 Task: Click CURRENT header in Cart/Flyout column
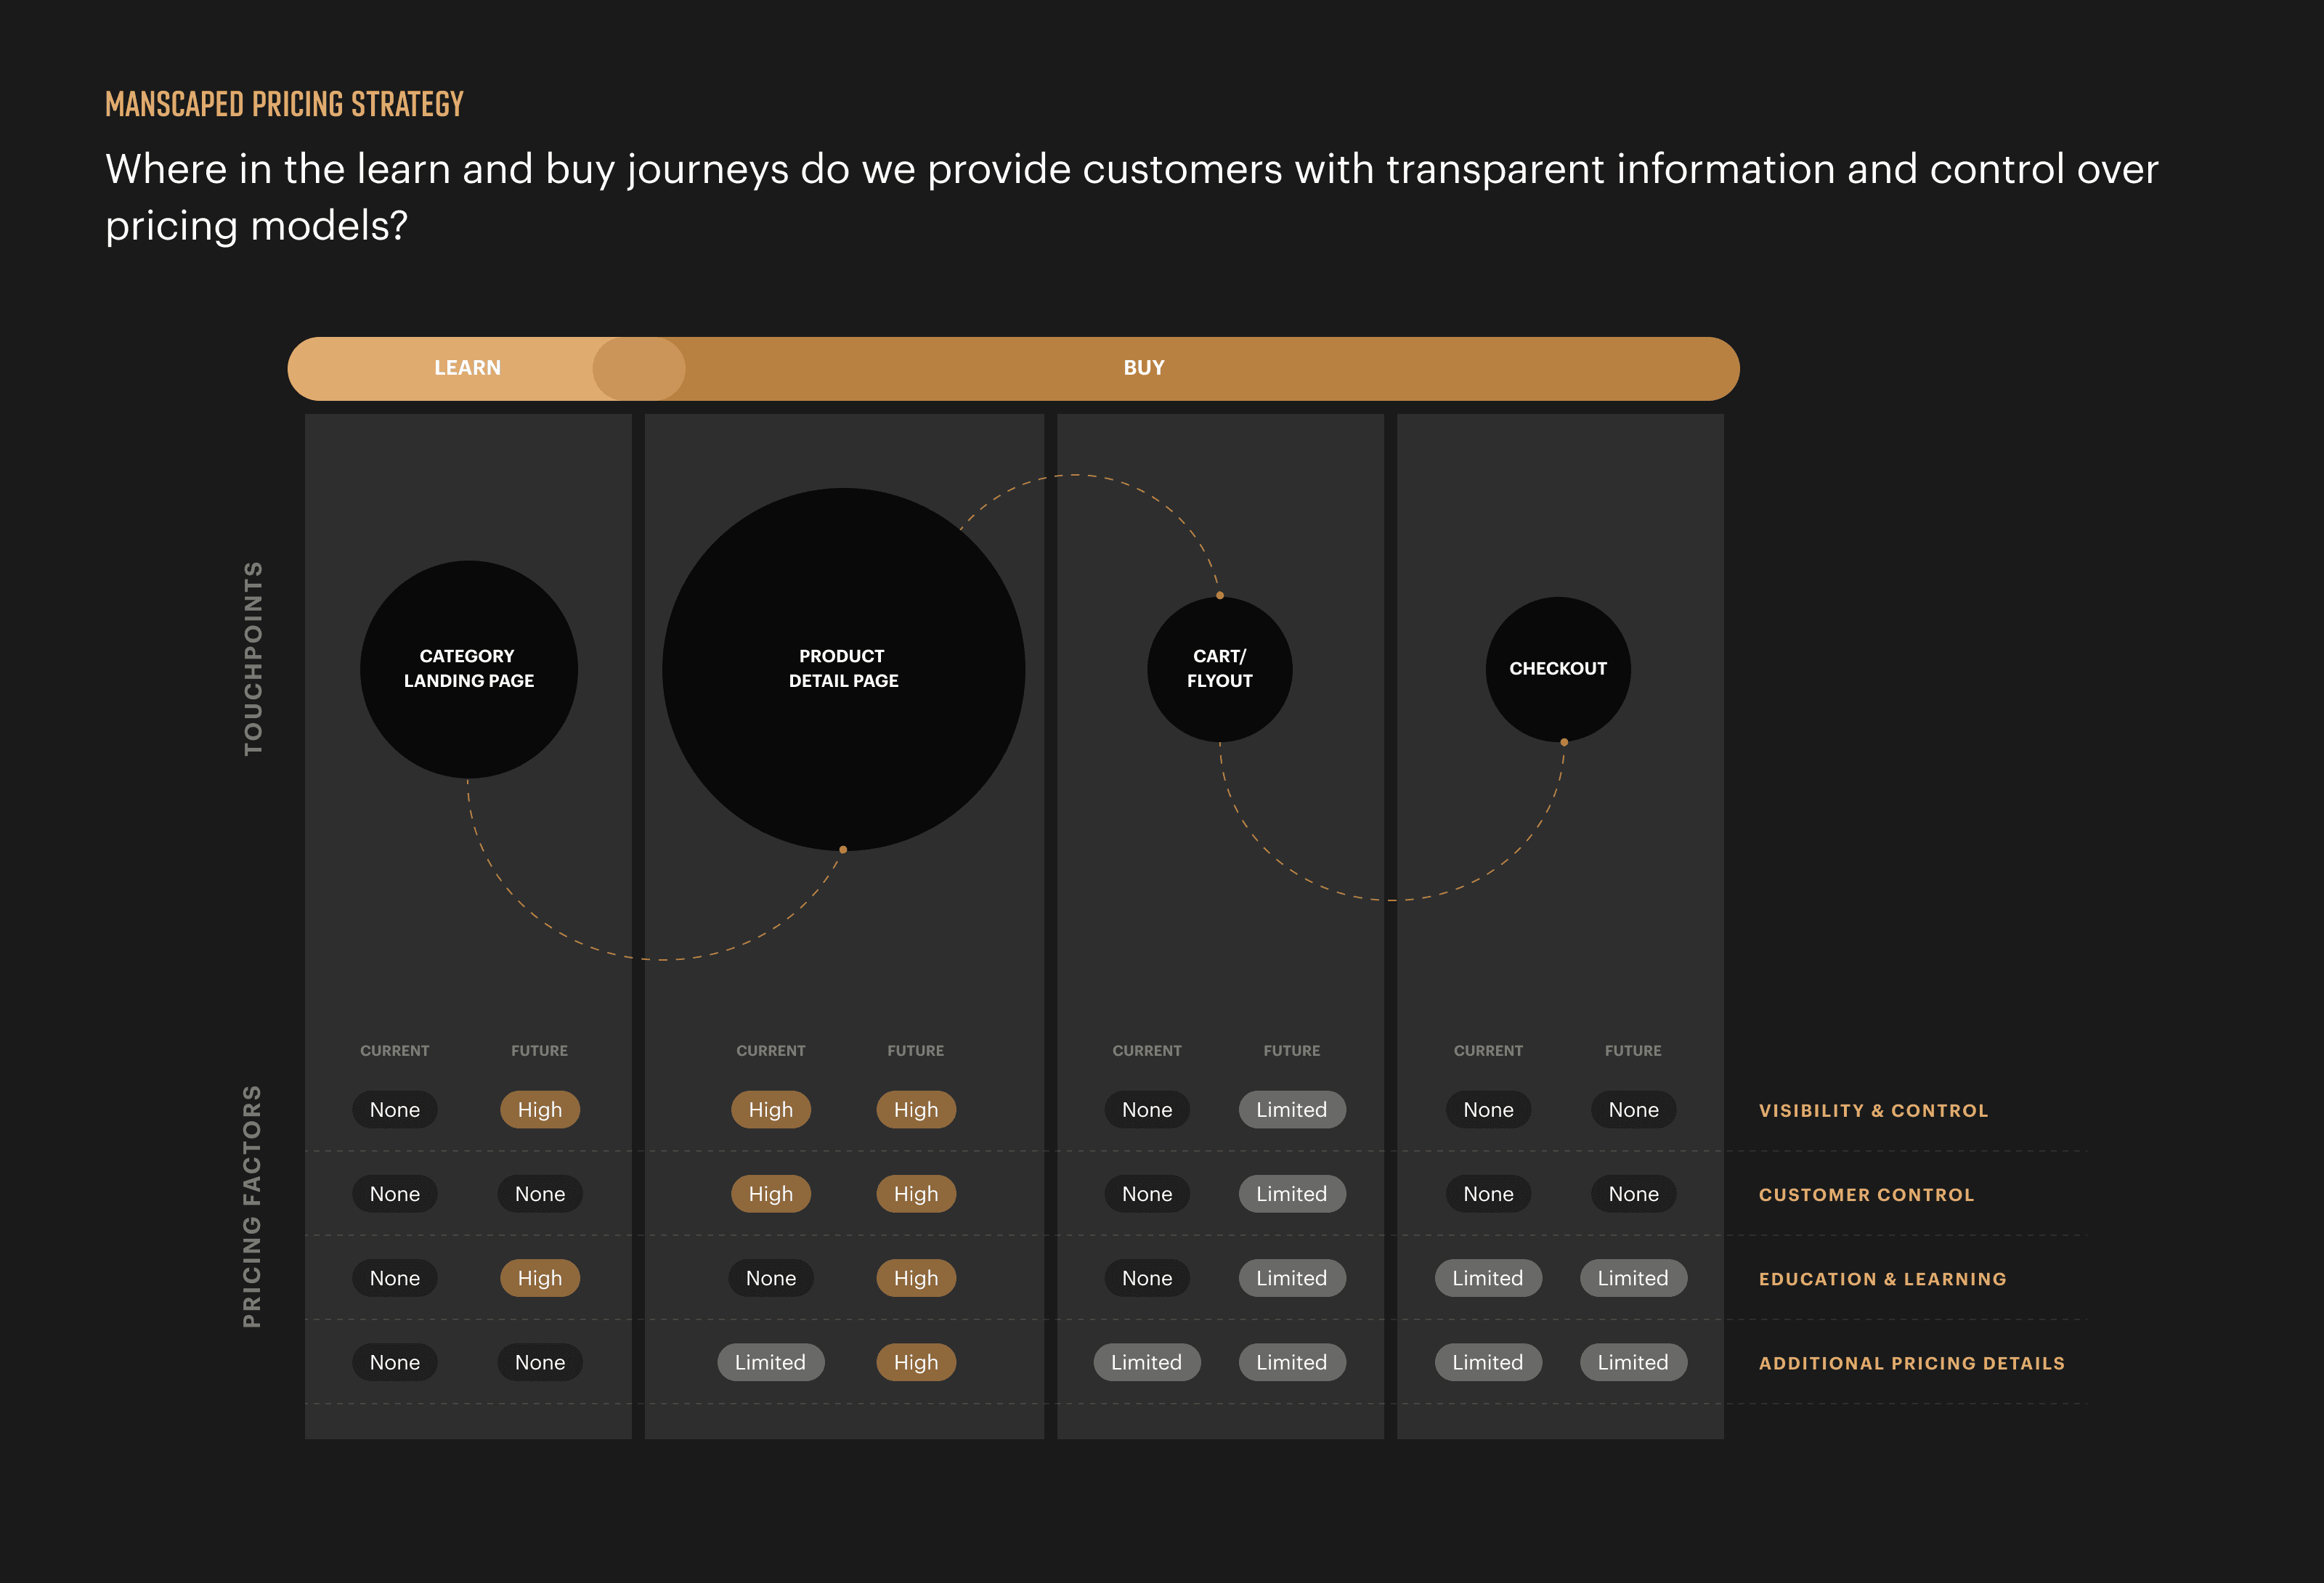1147,1050
